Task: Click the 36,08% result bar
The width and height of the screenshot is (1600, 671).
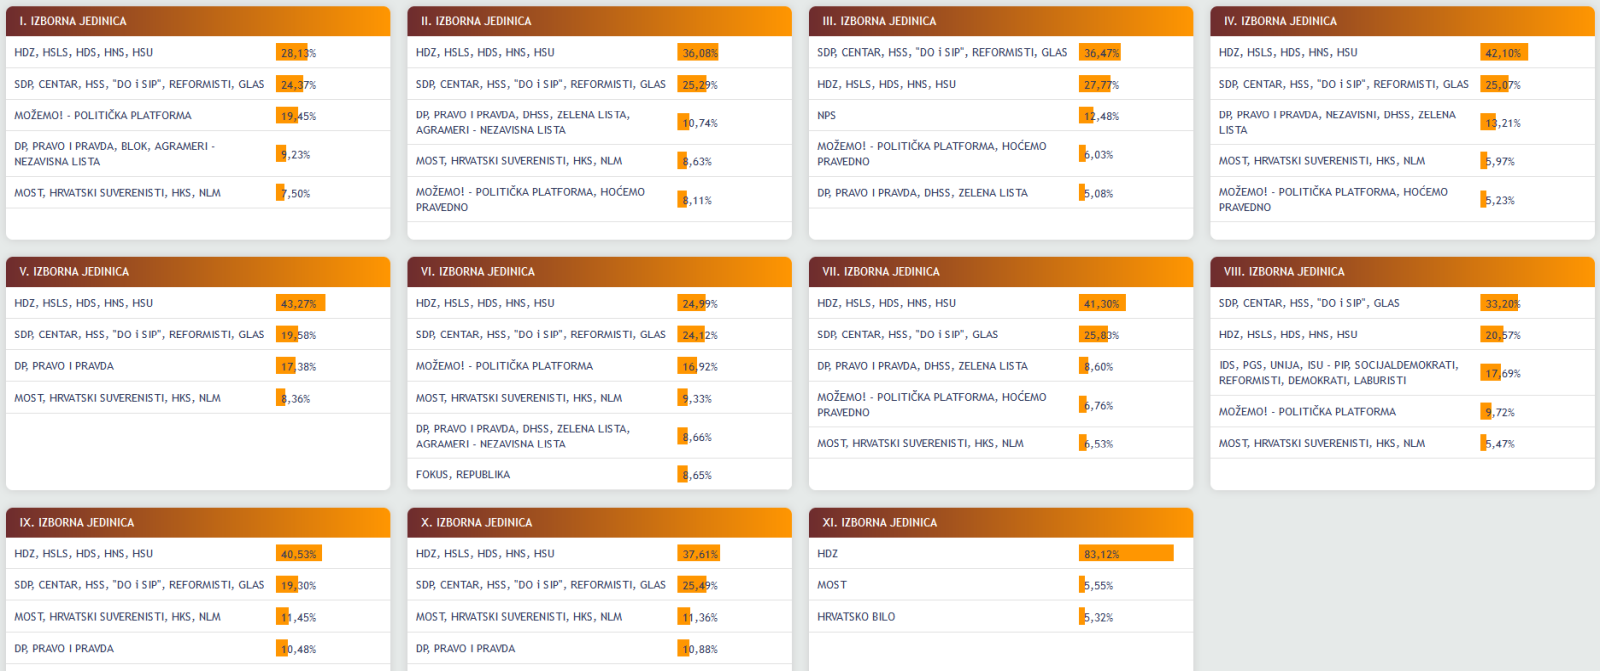Action: coord(698,53)
